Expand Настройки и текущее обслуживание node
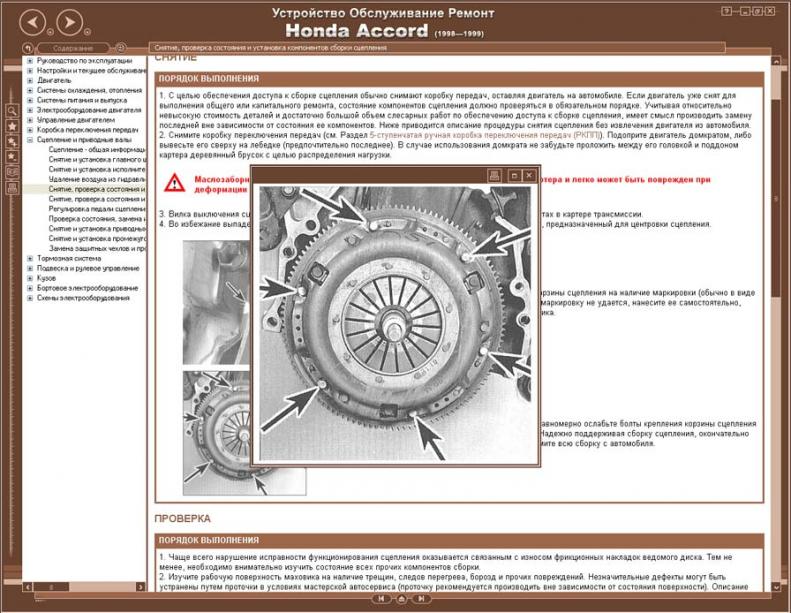791x613 pixels. 30,71
